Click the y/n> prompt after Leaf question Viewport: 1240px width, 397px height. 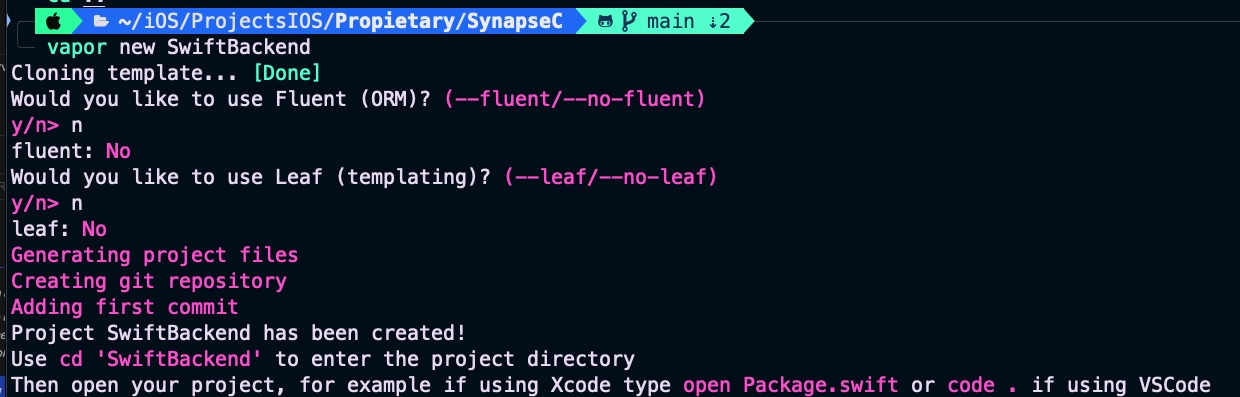[35, 203]
